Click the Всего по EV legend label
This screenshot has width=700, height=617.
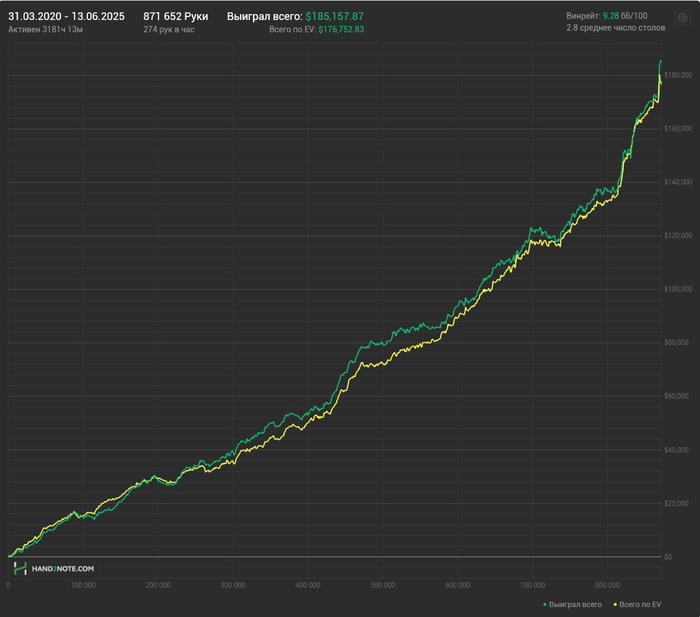(640, 604)
